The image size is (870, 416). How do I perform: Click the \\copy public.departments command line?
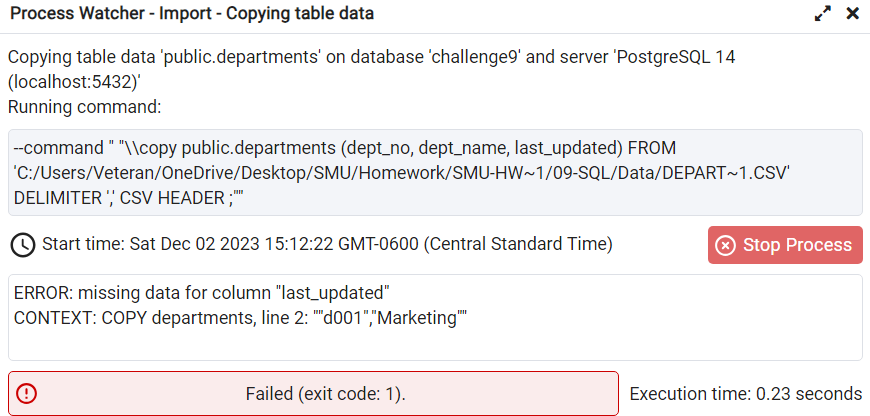tap(345, 148)
